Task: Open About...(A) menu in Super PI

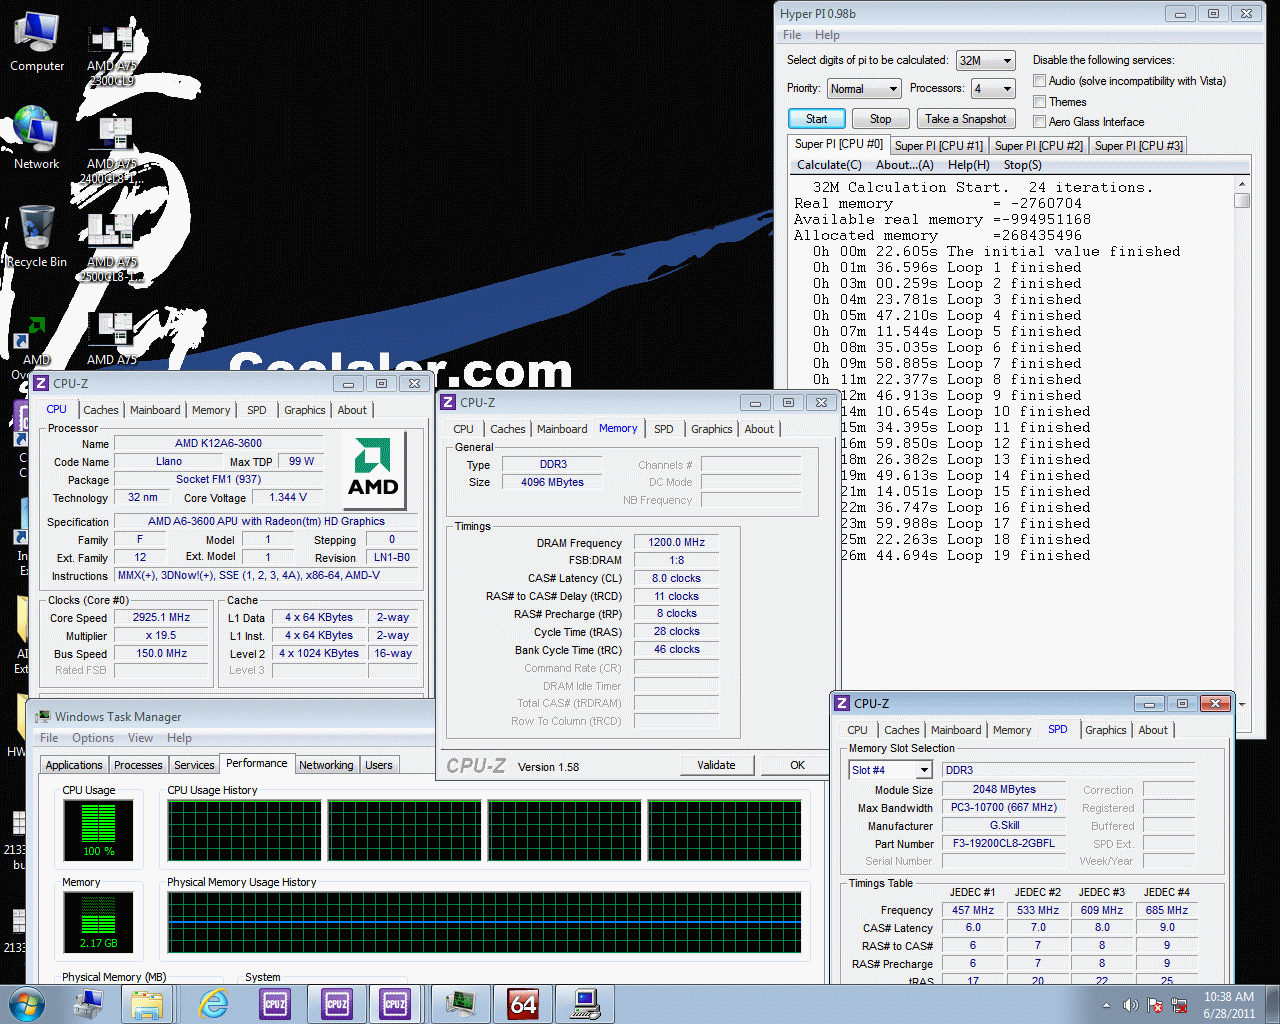Action: [904, 165]
